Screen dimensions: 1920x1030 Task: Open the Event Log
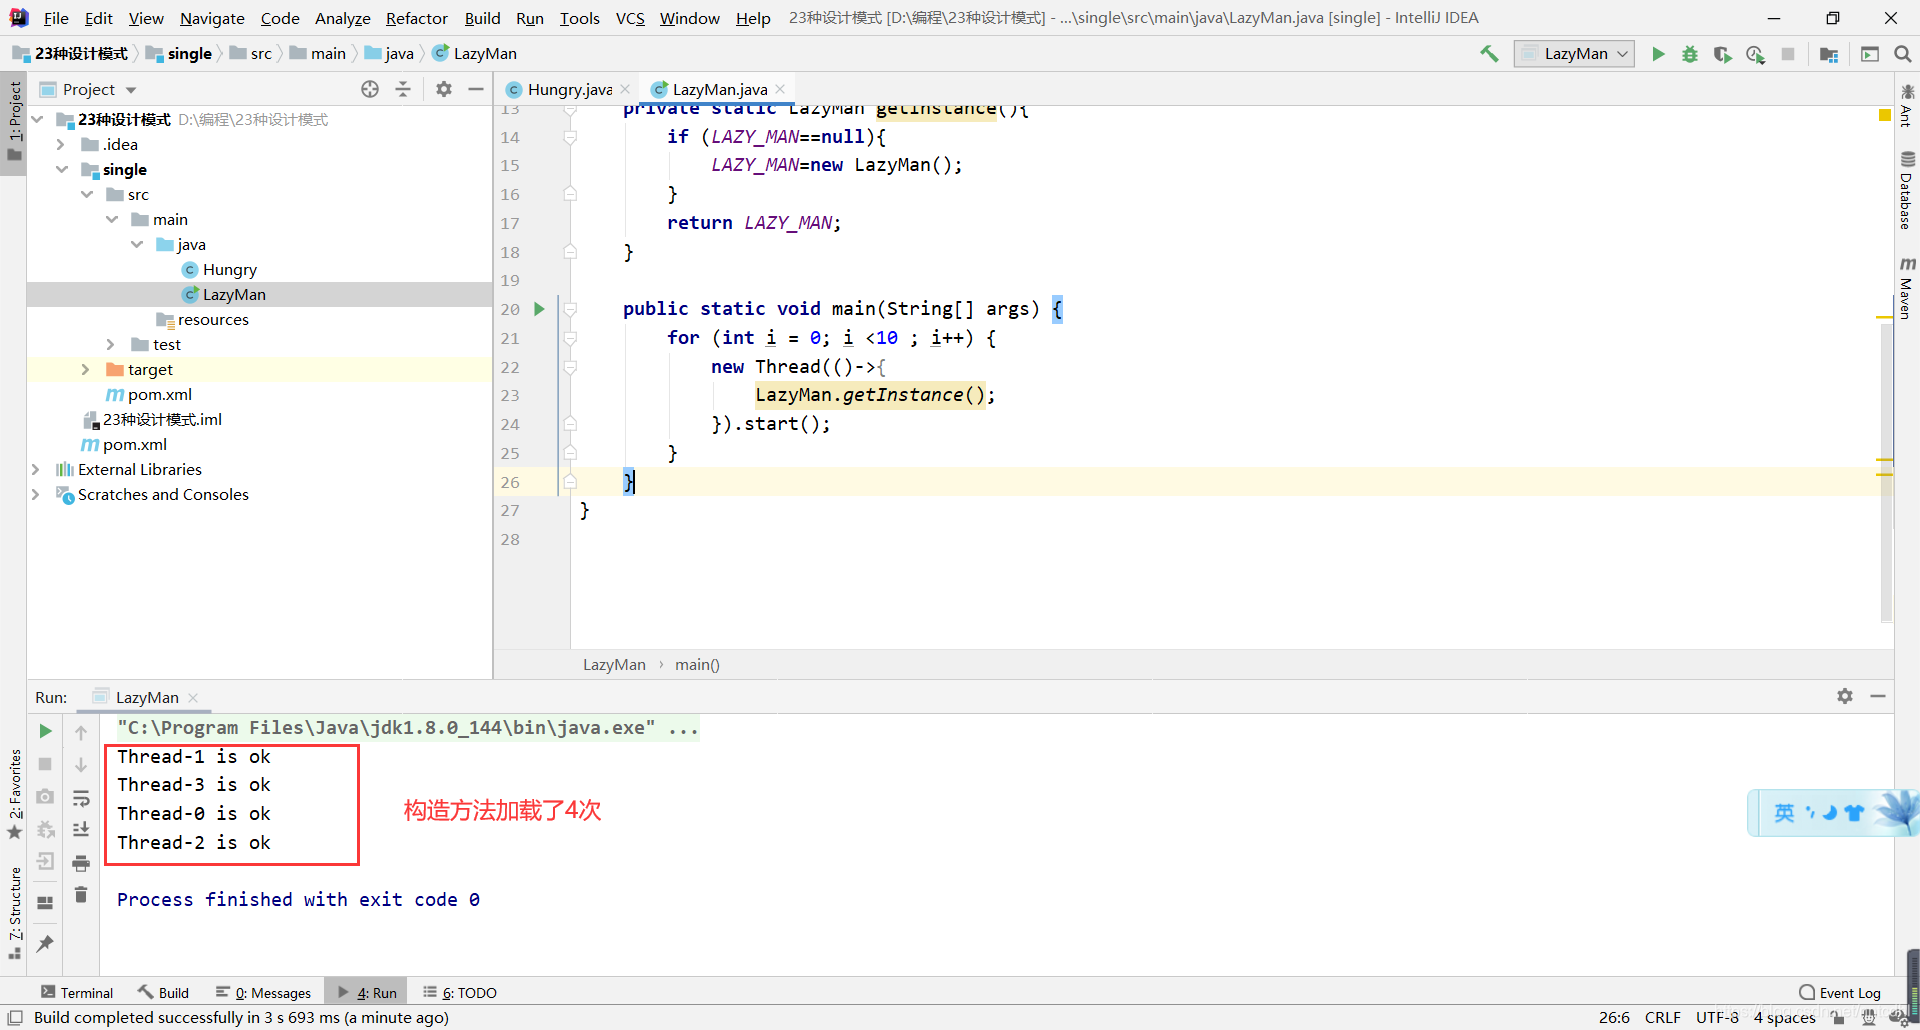[x=1840, y=992]
